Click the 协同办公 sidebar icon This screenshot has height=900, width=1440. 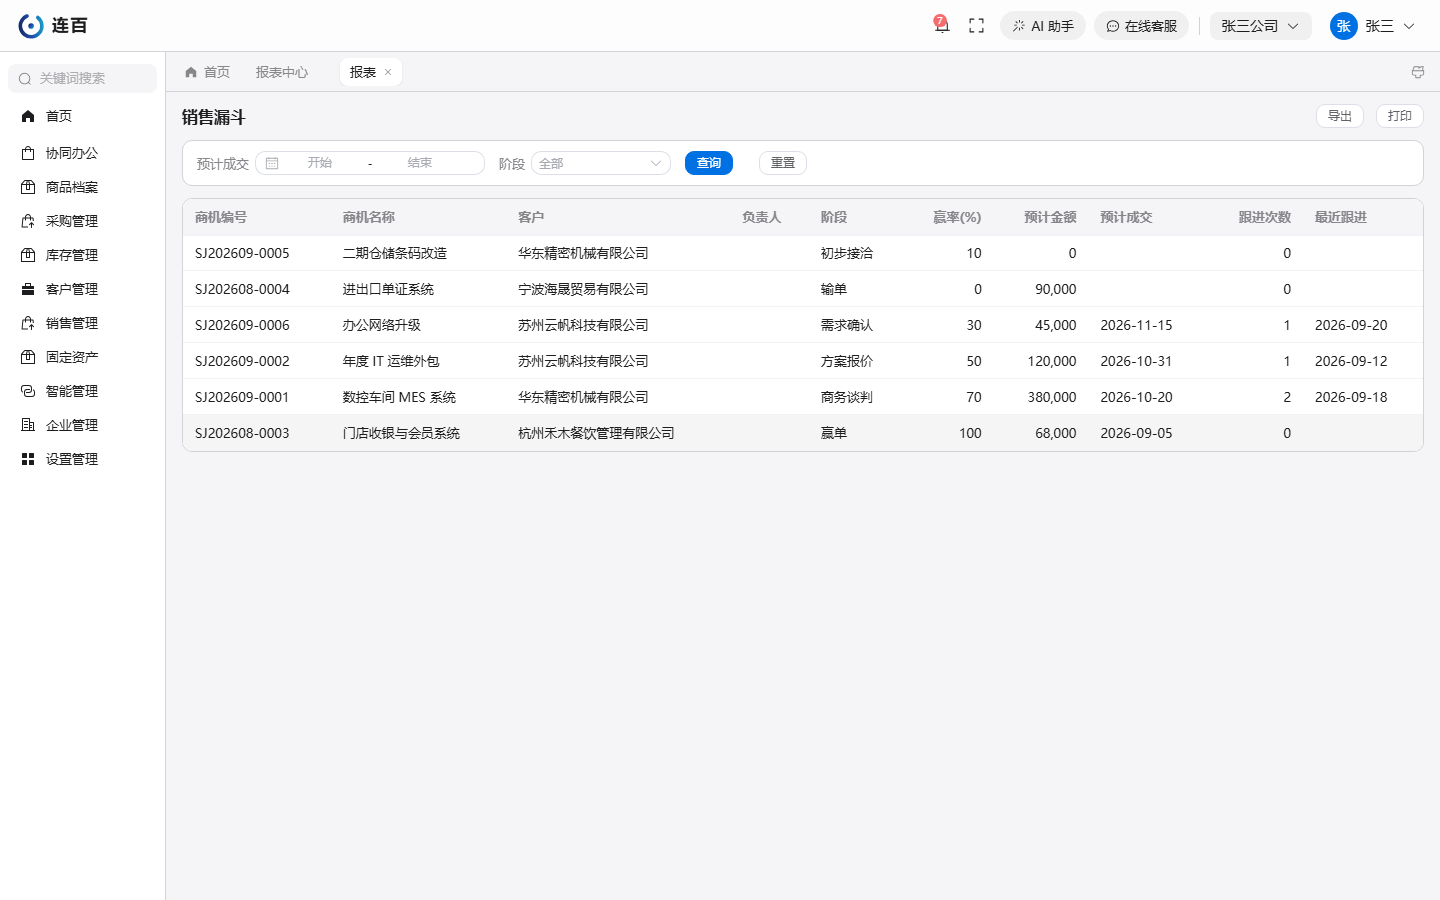coord(28,153)
